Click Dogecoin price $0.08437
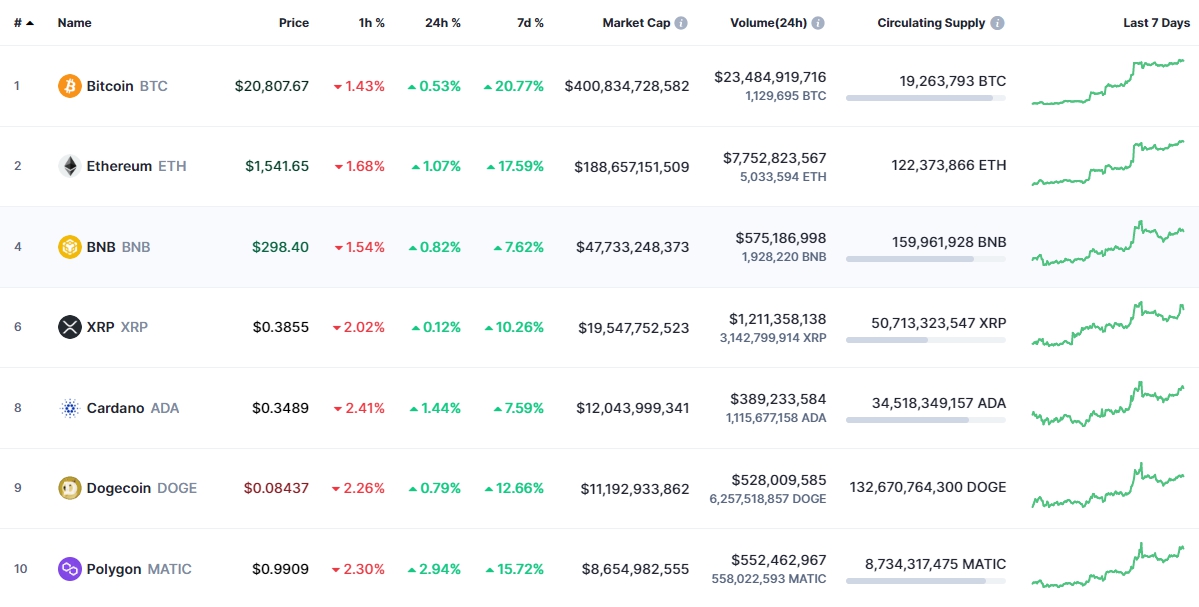 pyautogui.click(x=277, y=488)
